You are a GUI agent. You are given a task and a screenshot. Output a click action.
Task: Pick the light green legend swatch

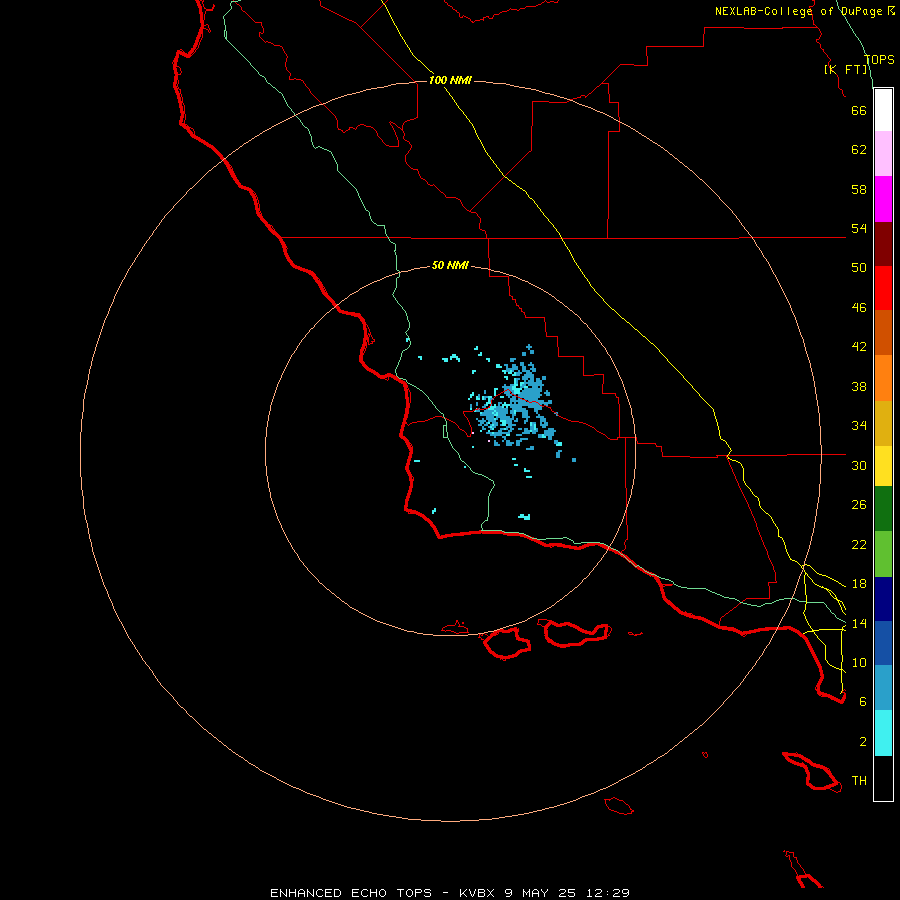[883, 554]
